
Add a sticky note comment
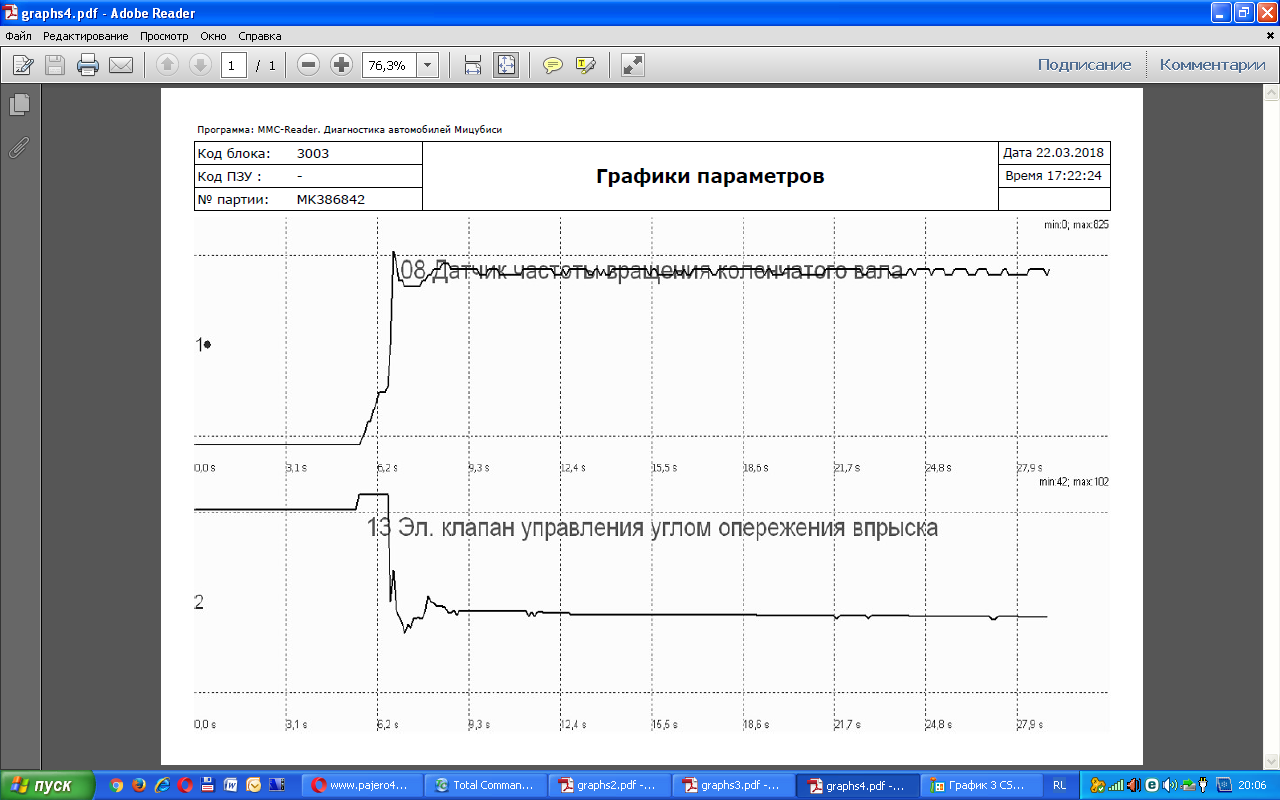[552, 66]
